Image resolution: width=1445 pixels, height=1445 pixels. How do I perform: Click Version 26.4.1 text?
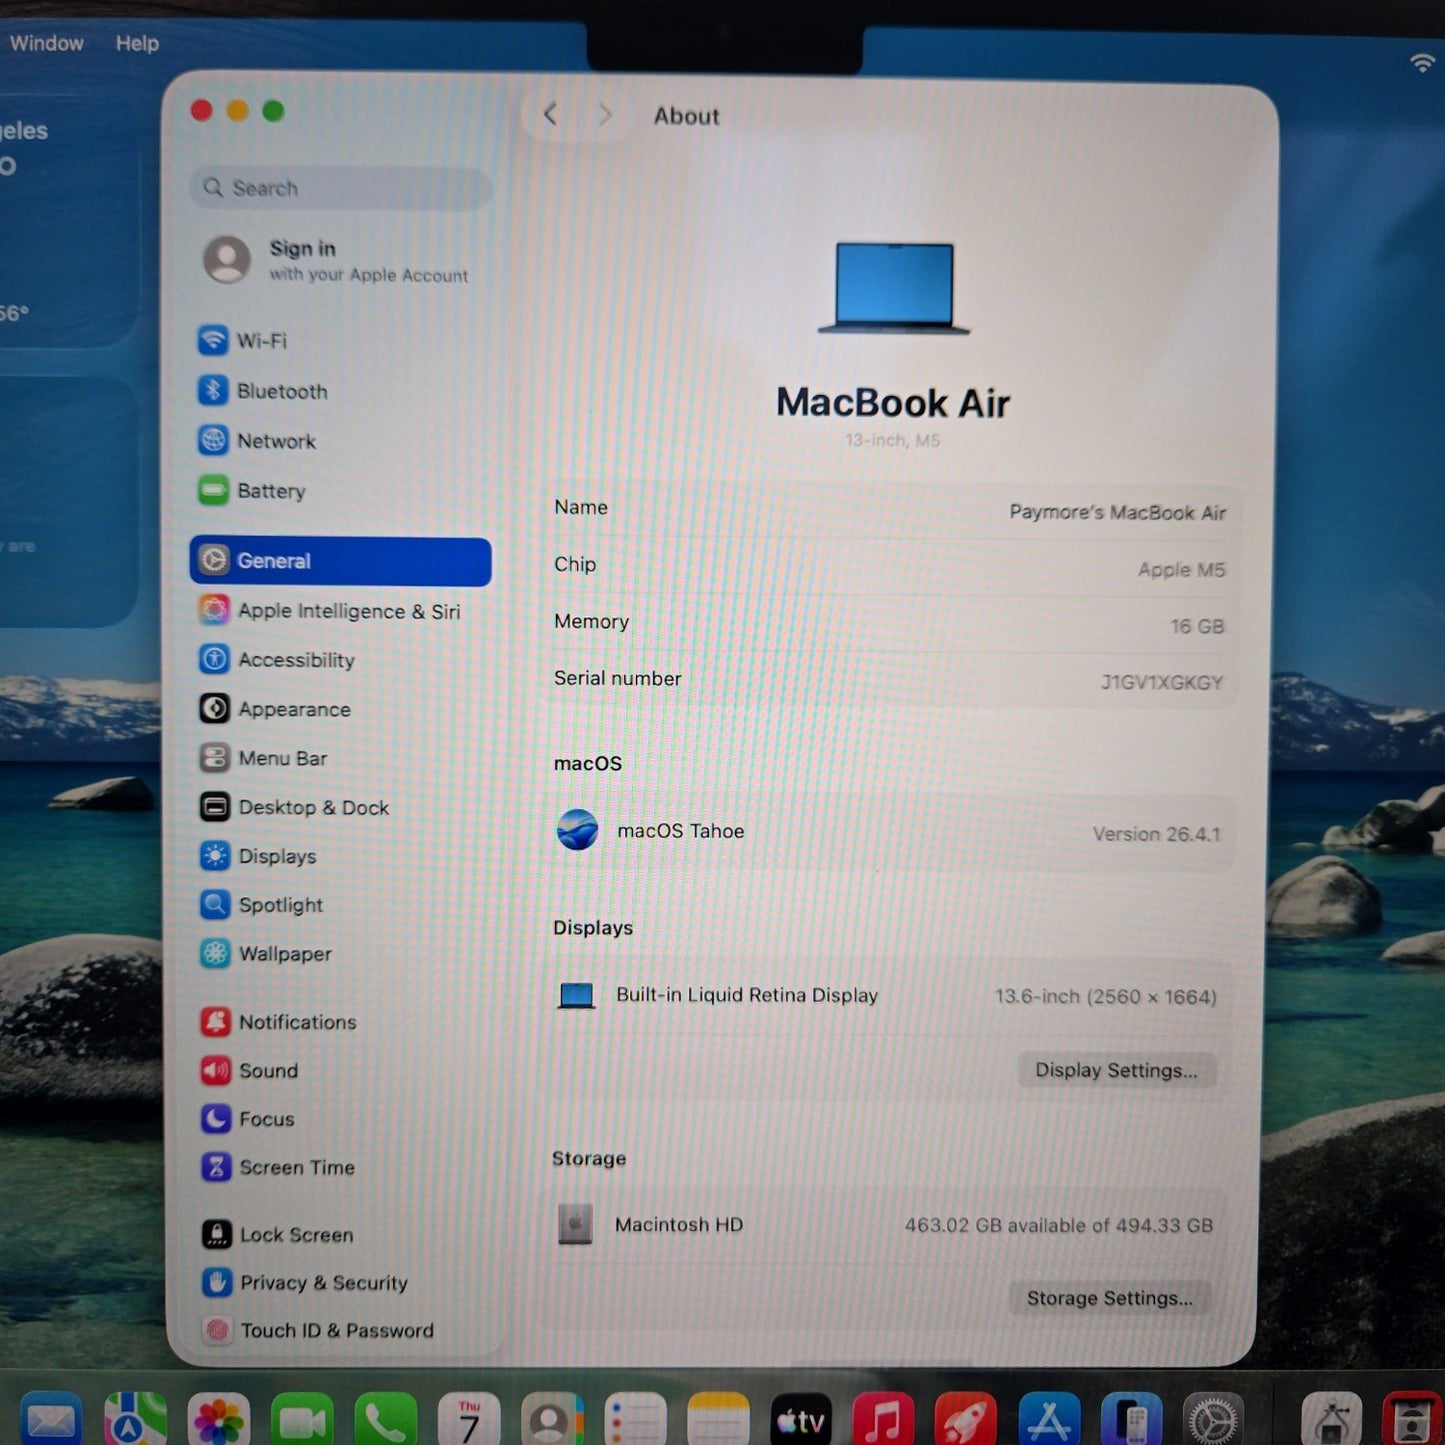coord(1156,834)
